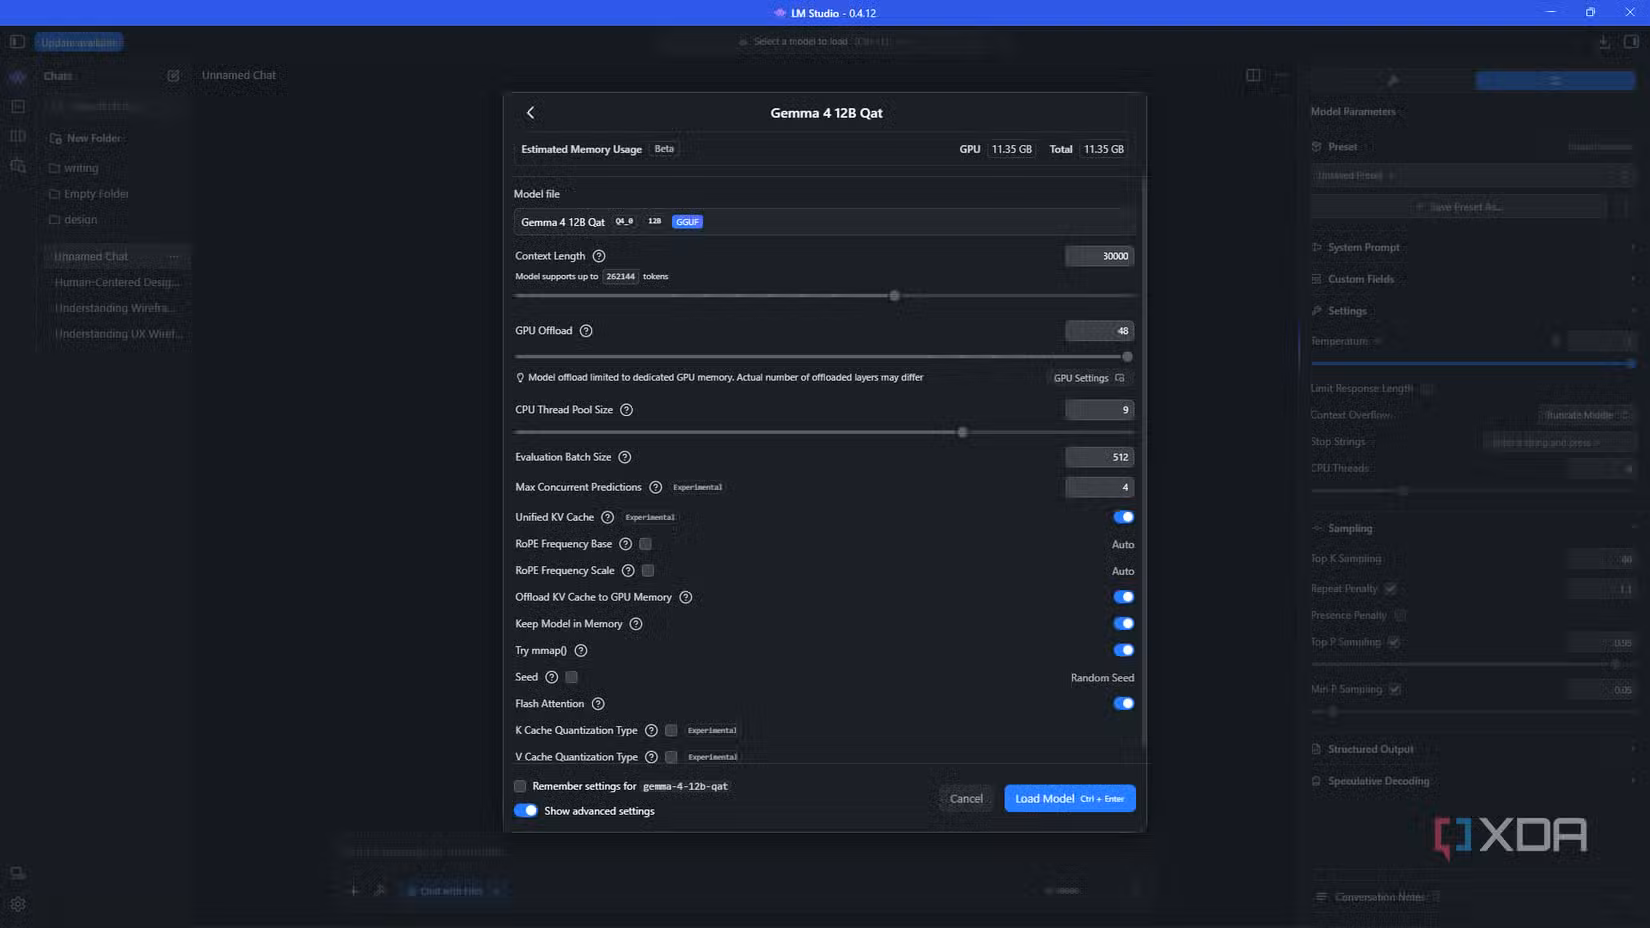This screenshot has height=928, width=1650.
Task: Open Seed help icon
Action: pos(551,677)
